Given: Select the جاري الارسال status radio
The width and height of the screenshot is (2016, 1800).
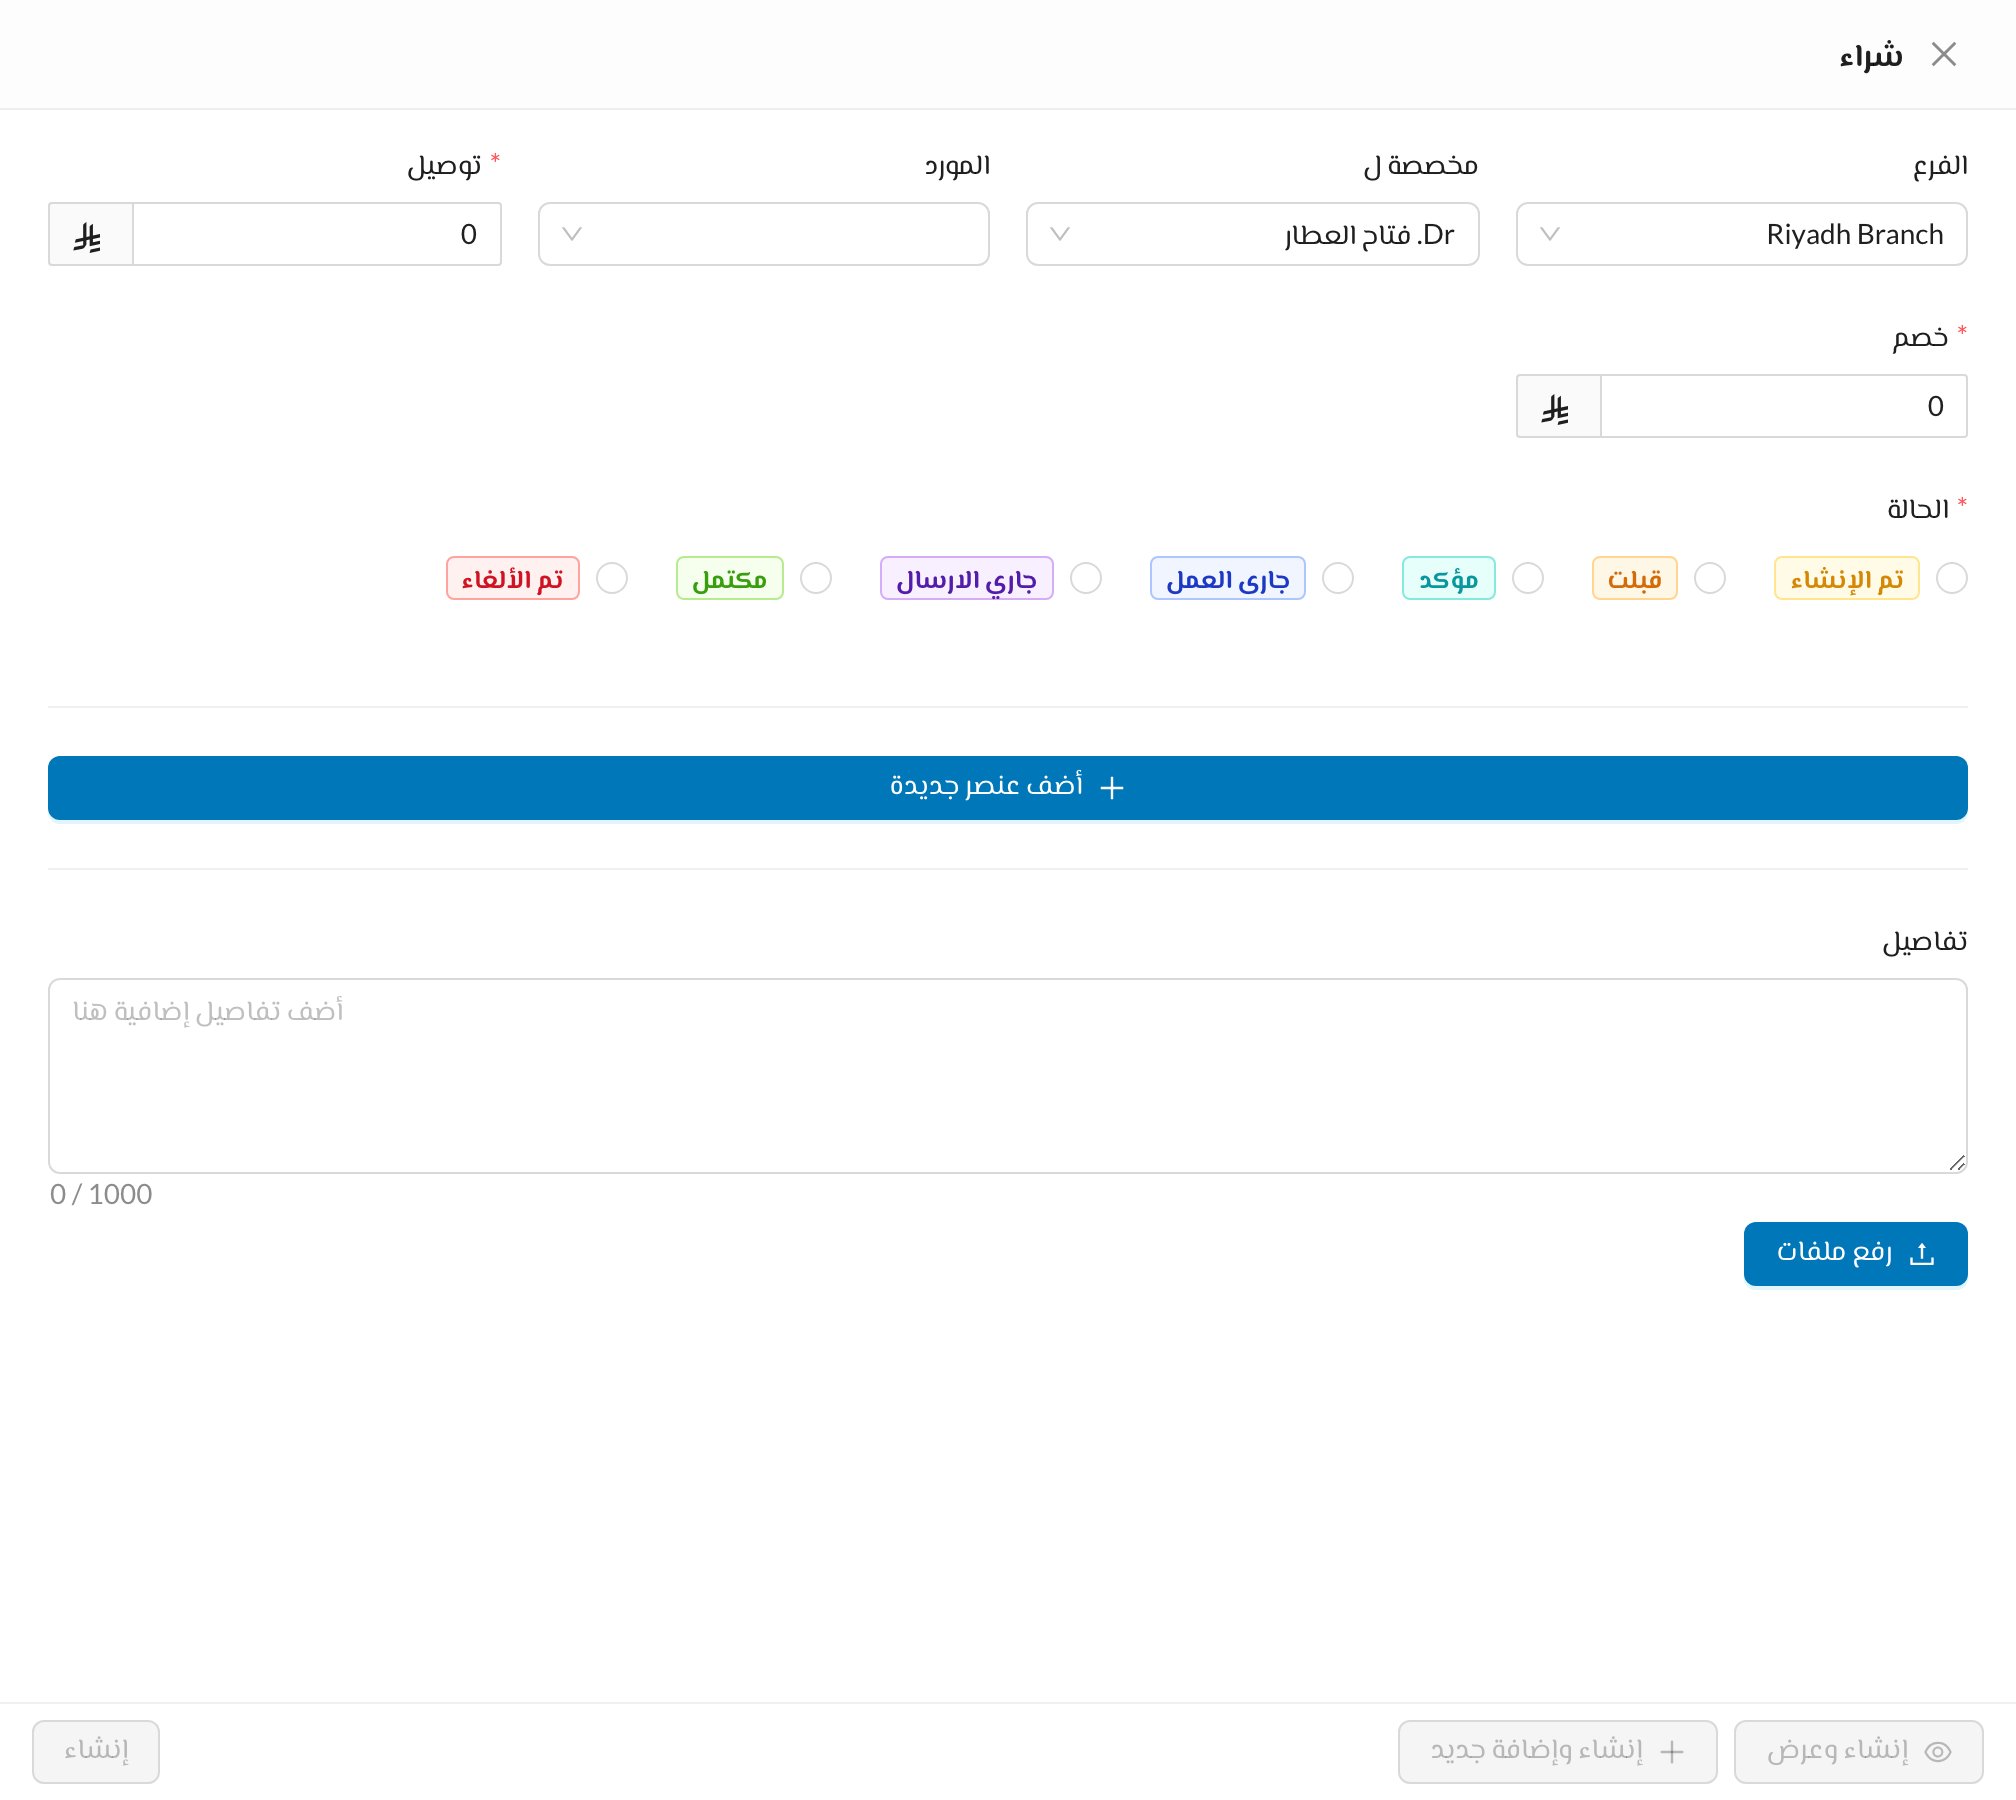Looking at the screenshot, I should [1086, 578].
